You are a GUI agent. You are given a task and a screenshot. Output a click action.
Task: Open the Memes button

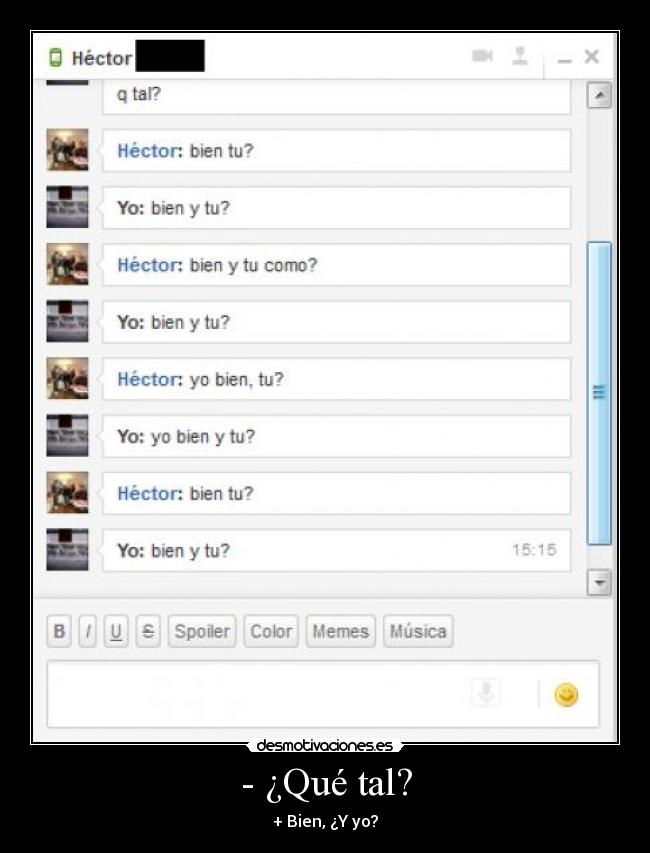(x=340, y=631)
